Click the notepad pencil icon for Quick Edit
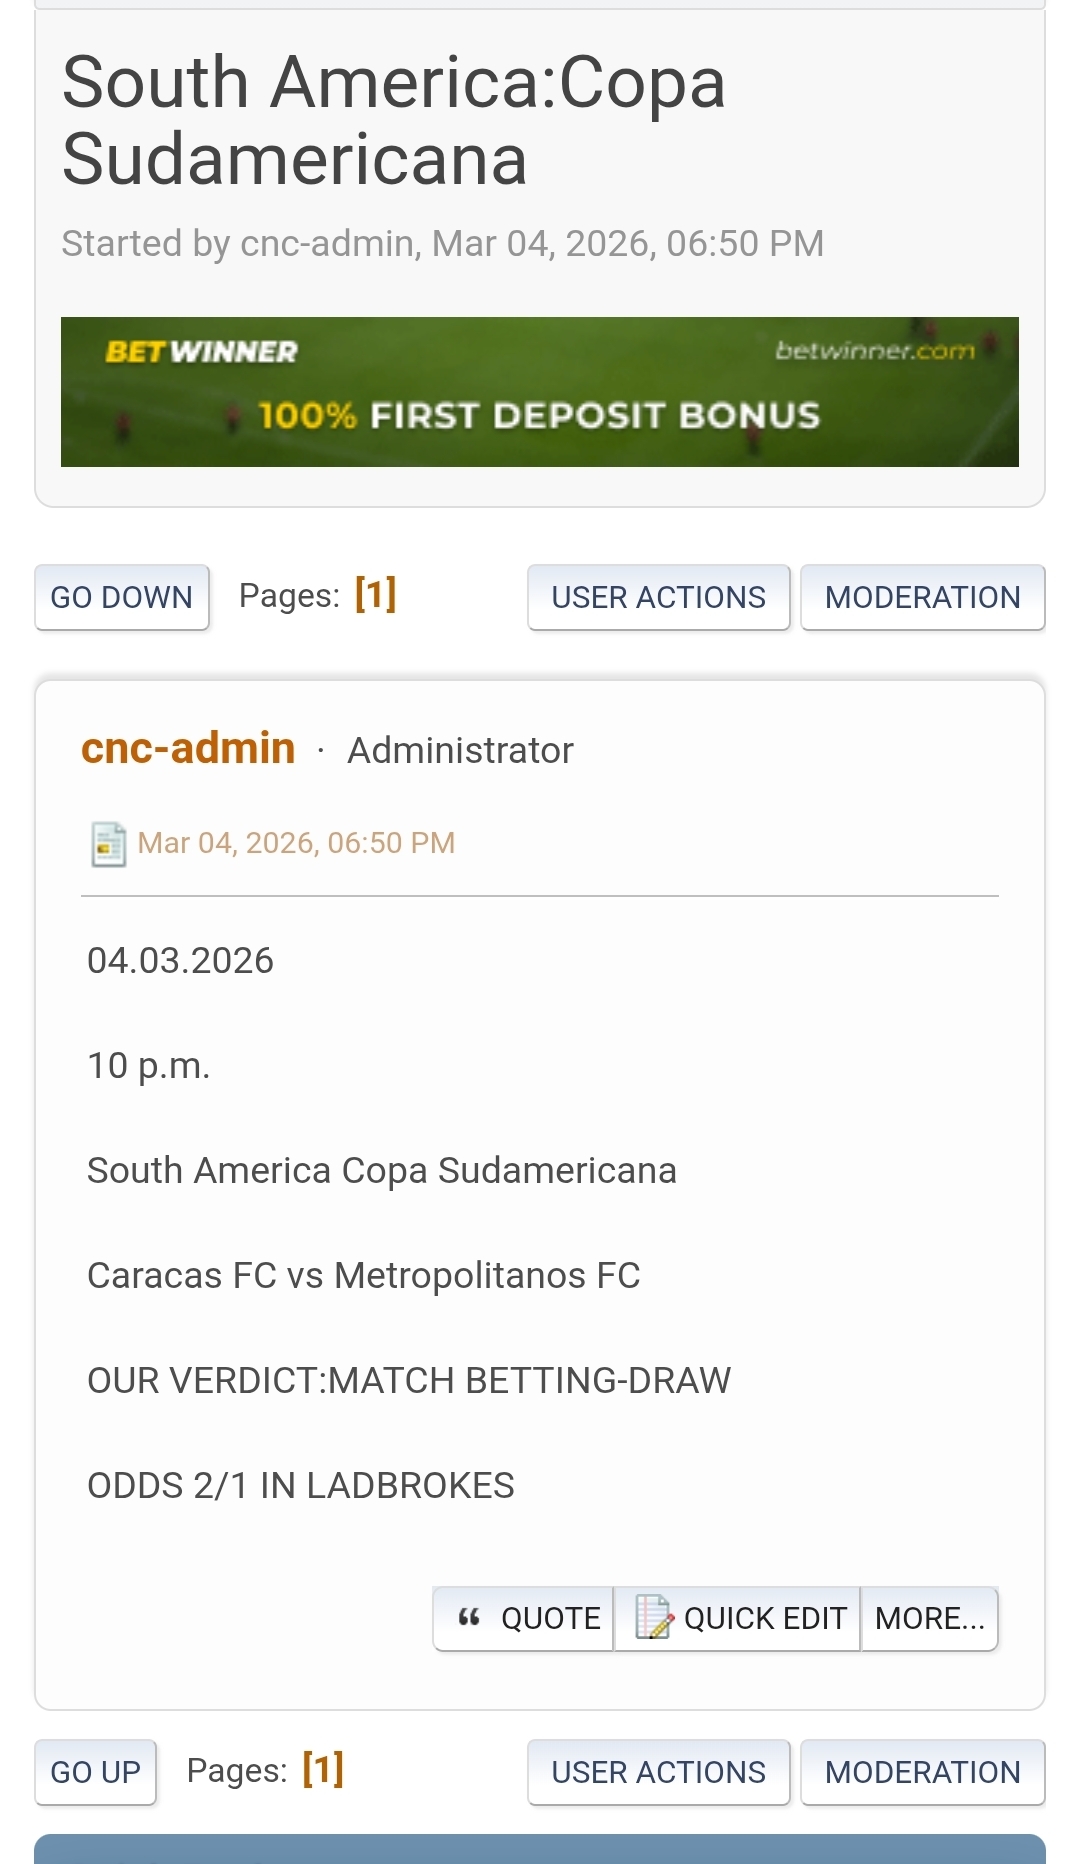This screenshot has width=1080, height=1864. click(654, 1617)
